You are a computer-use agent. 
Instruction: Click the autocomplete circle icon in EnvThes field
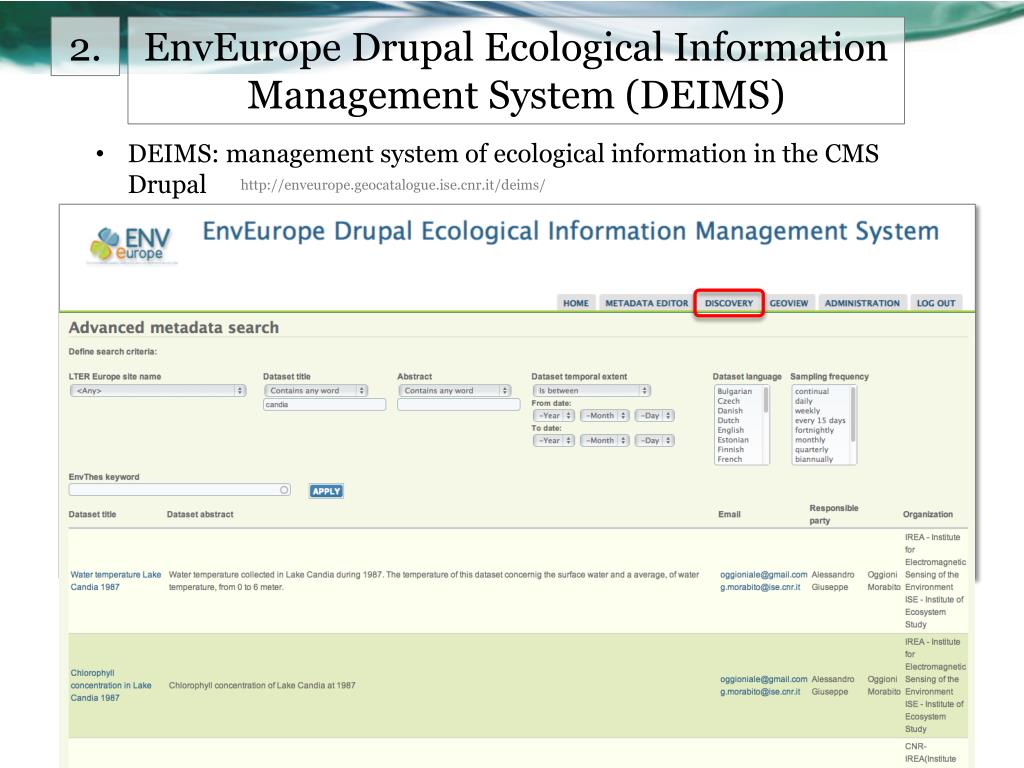click(x=284, y=490)
